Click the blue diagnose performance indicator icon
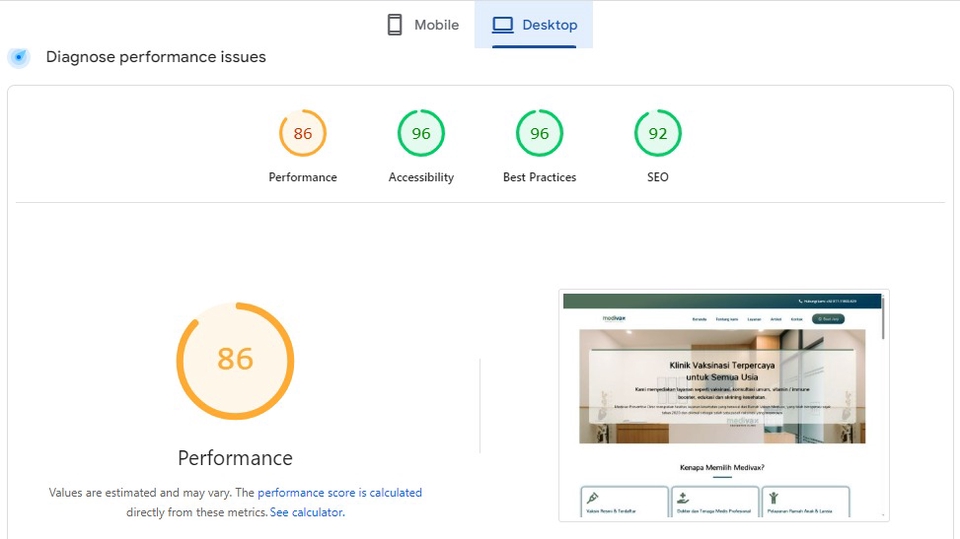 coord(19,57)
